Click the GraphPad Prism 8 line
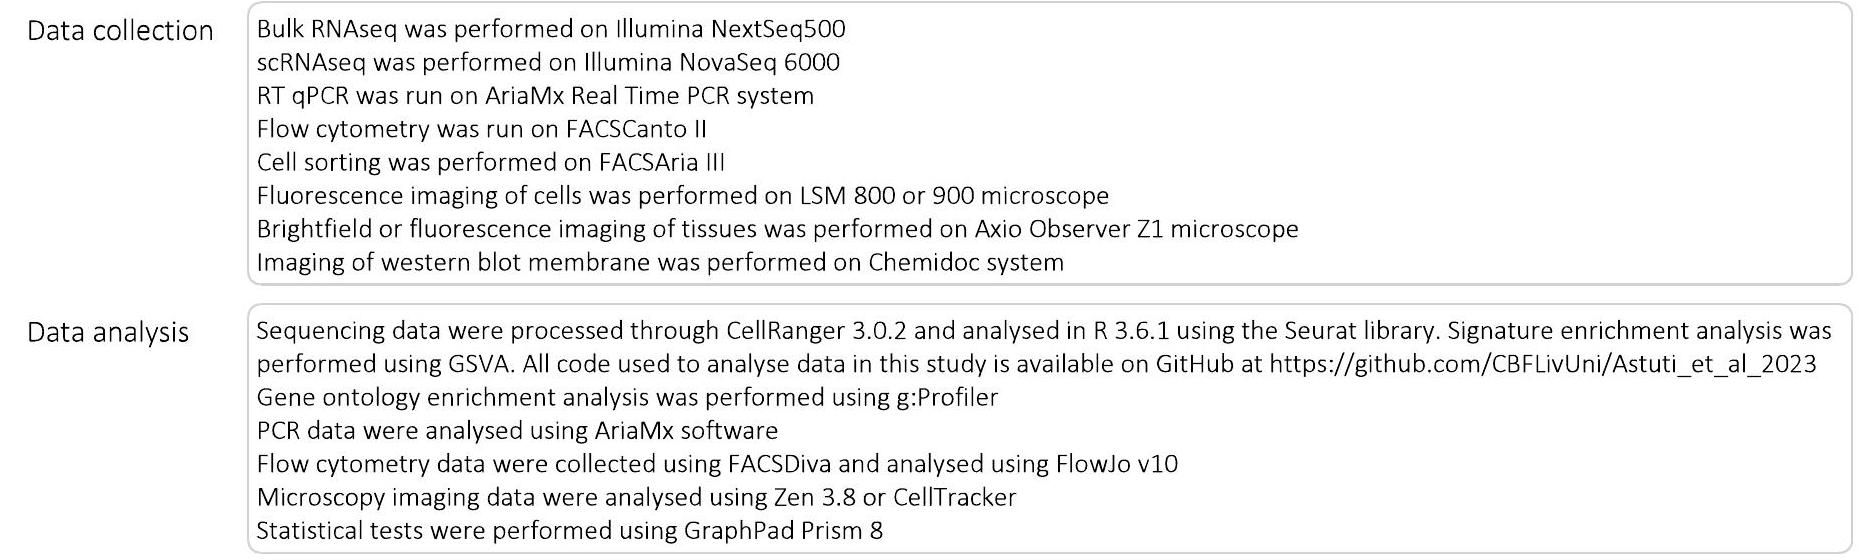The width and height of the screenshot is (1858, 560). tap(569, 530)
